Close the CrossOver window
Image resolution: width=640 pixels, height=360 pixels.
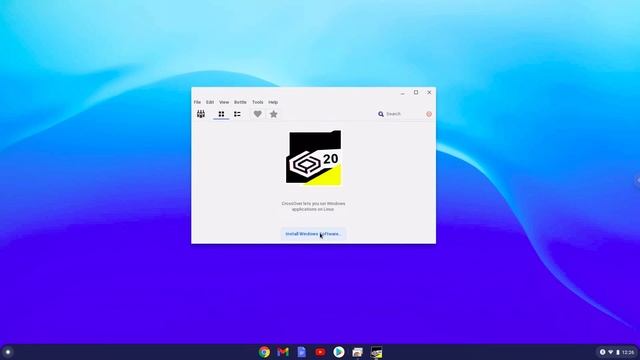coord(429,93)
